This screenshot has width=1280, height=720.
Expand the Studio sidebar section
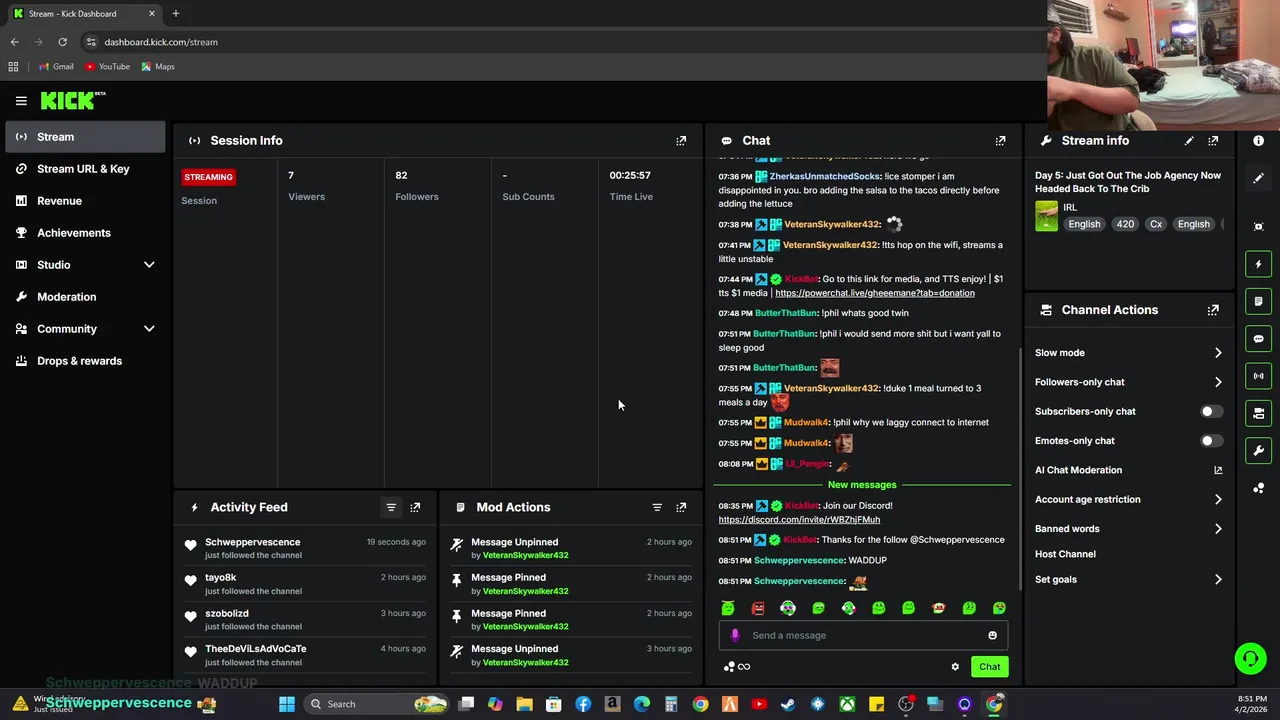pyautogui.click(x=149, y=265)
